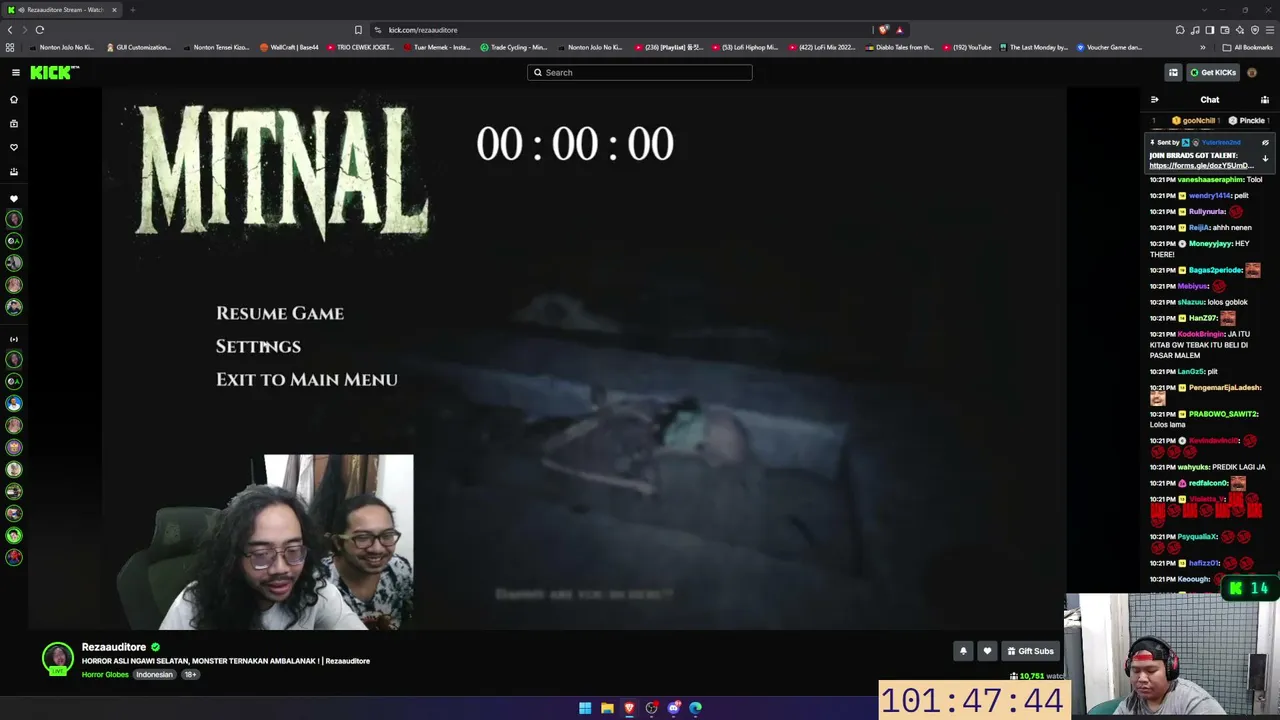Open the streamer avatar next to the title
Viewport: 1280px width, 720px height.
coord(58,659)
